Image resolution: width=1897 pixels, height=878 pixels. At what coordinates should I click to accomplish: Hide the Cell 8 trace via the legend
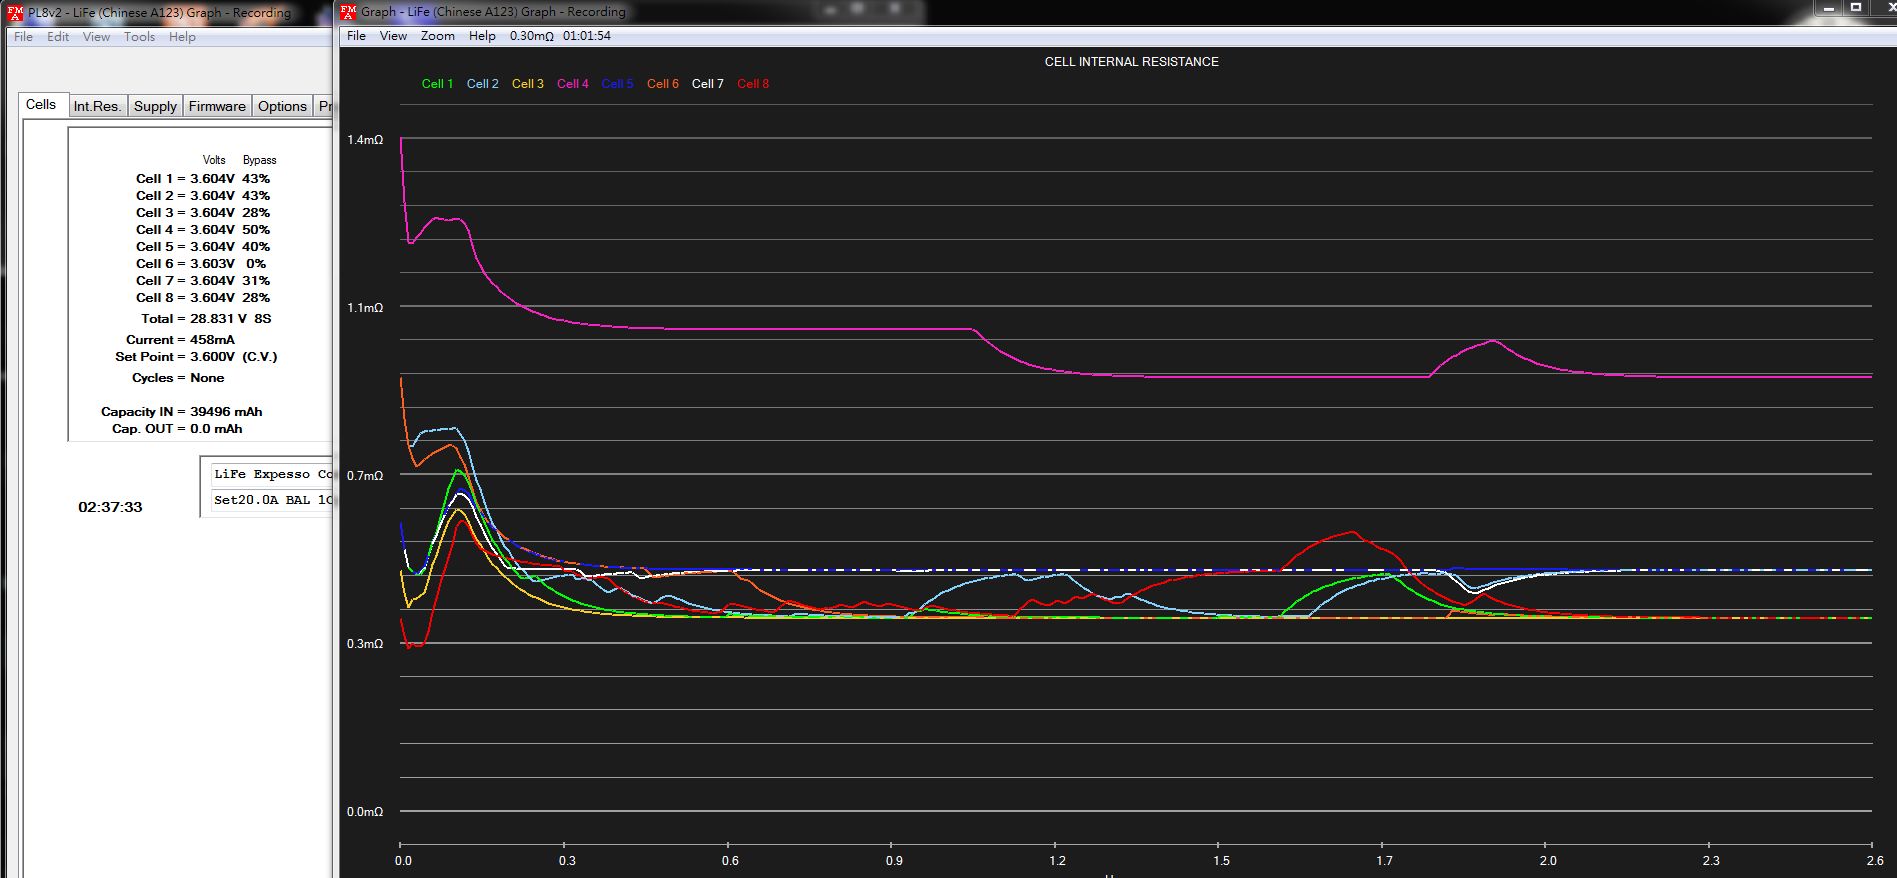[x=753, y=84]
